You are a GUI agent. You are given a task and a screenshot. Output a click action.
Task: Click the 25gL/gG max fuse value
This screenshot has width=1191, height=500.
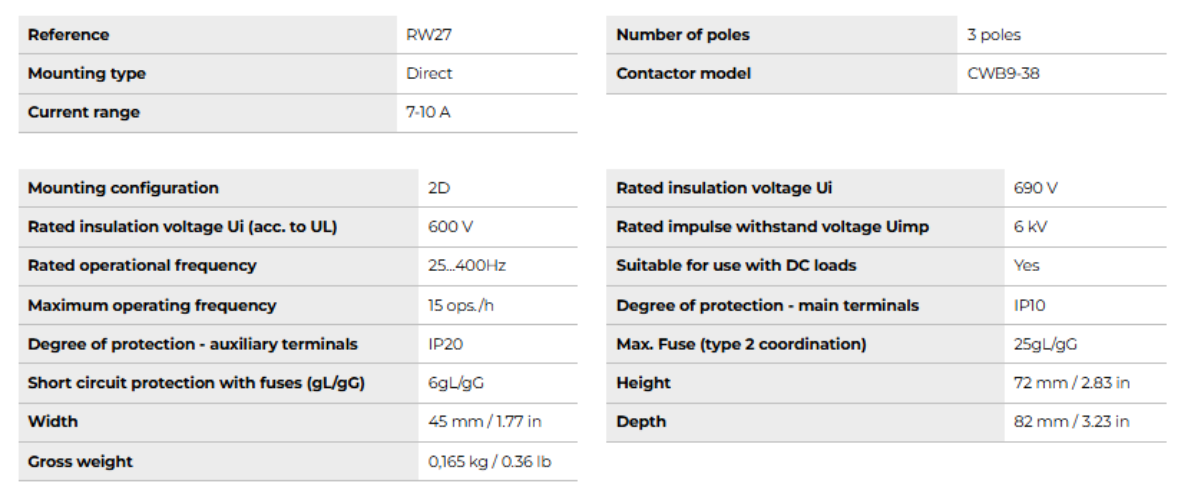point(1045,345)
